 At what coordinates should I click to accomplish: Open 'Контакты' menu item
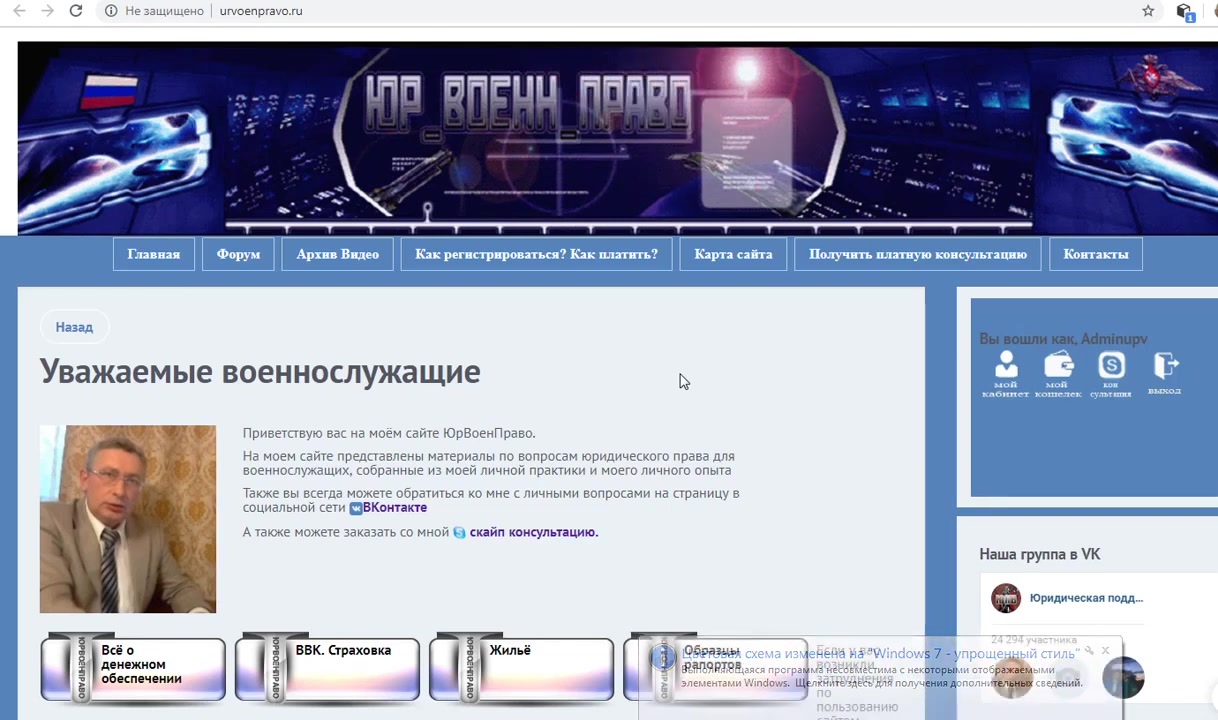[1096, 254]
